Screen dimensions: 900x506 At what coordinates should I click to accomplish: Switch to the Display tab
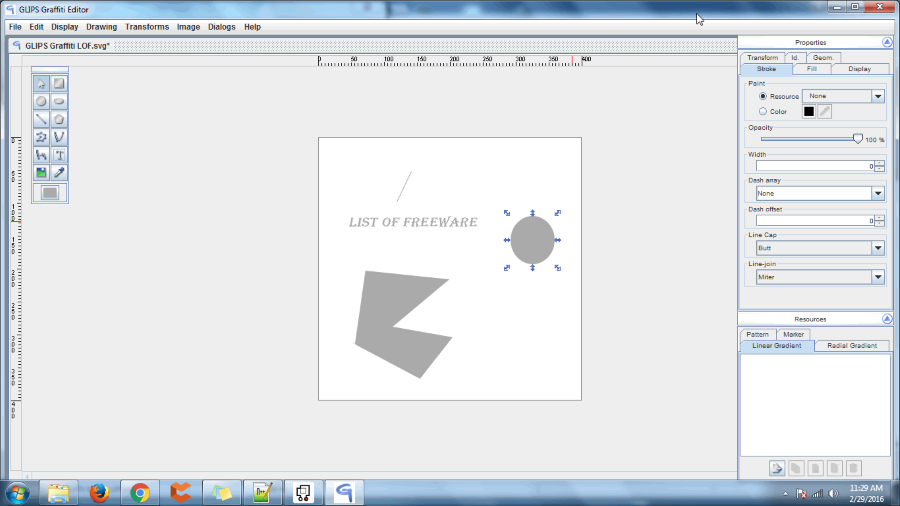(x=859, y=69)
